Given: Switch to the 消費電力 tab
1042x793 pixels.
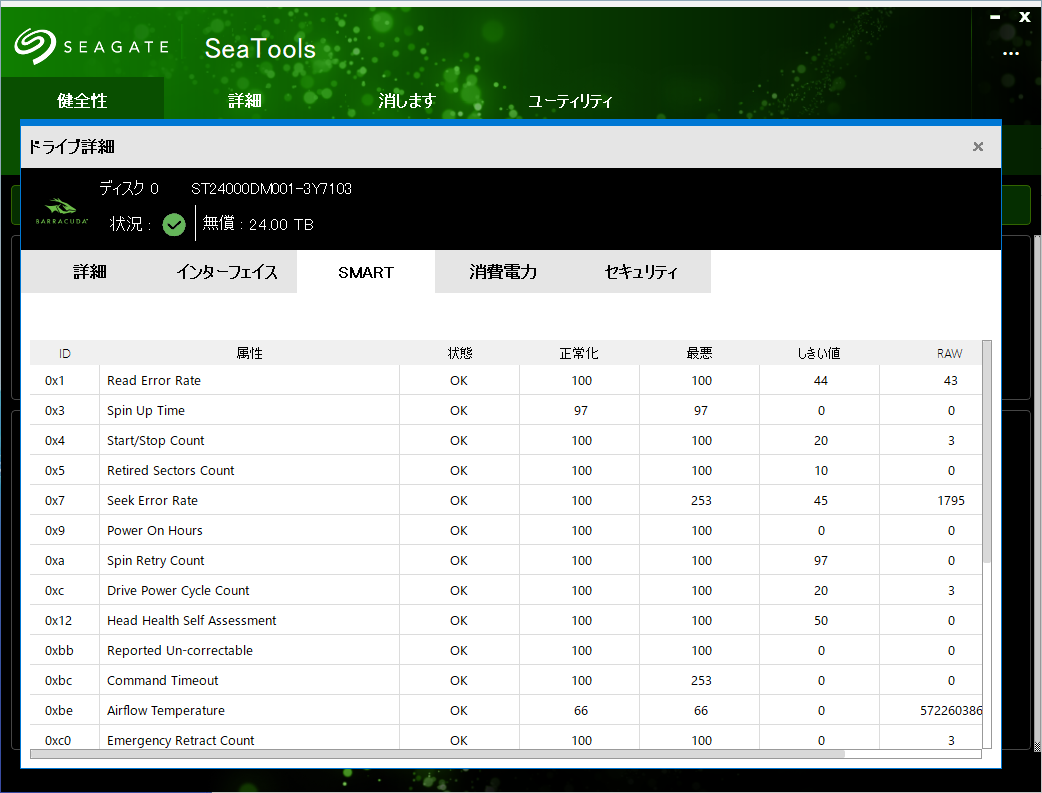Looking at the screenshot, I should tap(503, 272).
